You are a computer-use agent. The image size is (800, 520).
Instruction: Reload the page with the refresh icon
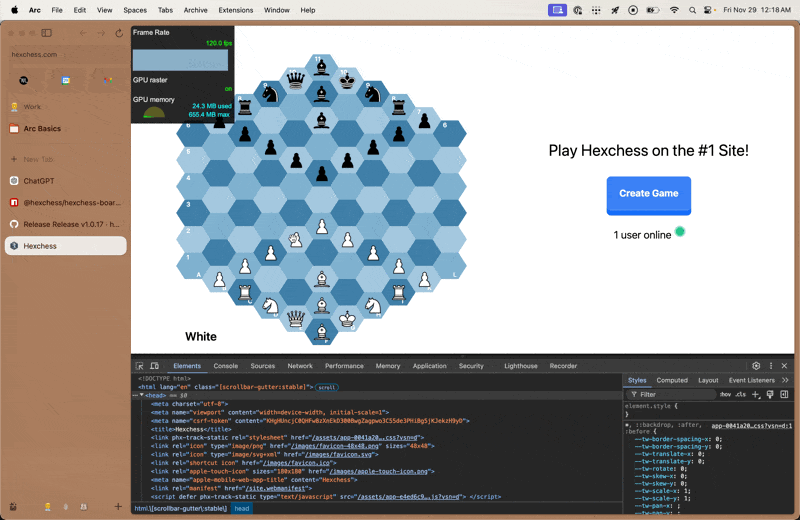pos(119,33)
